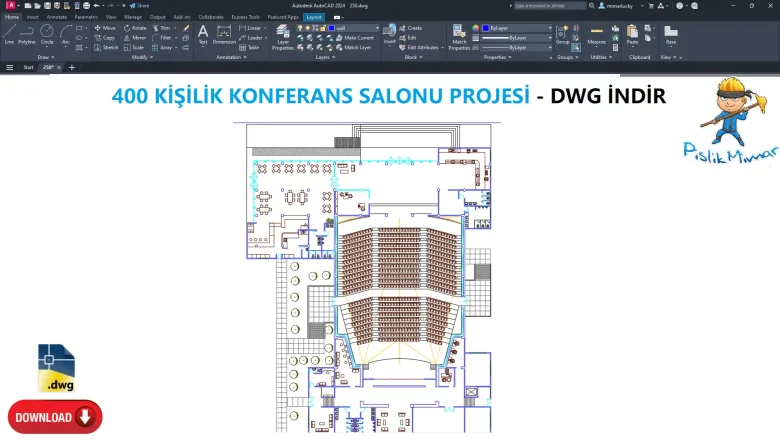Click the Erase pencil icon in Modify

click(186, 28)
